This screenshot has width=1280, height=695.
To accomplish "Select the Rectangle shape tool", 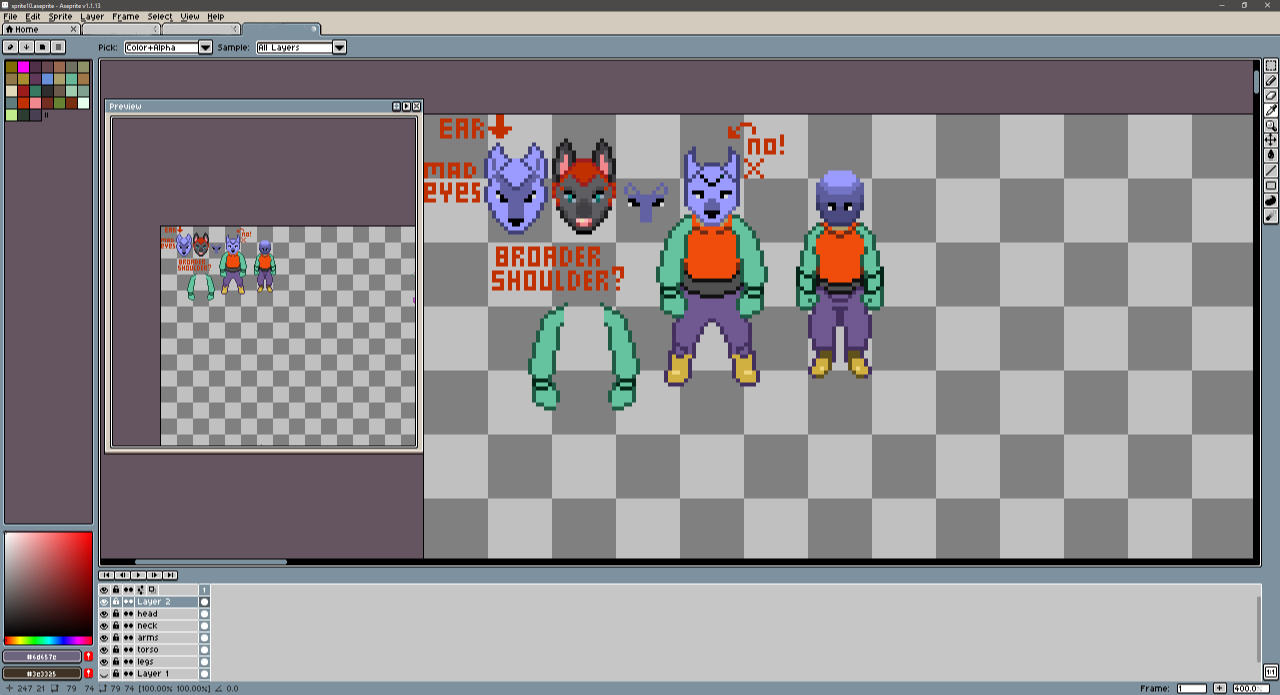I will coord(1271,186).
